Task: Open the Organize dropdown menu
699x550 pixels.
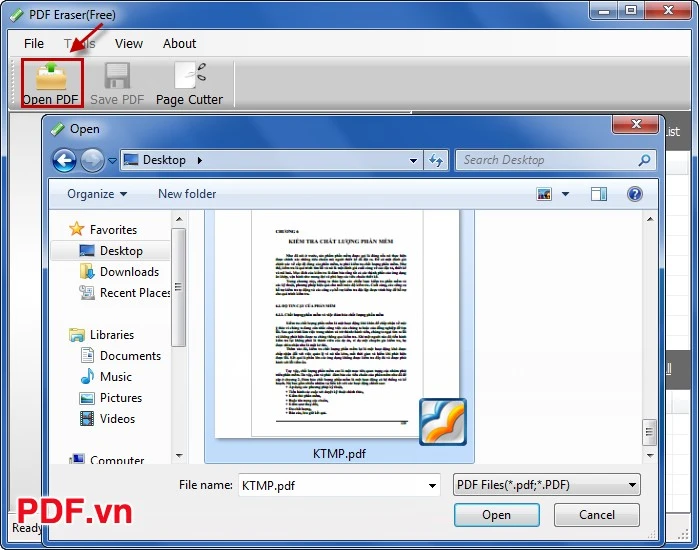Action: [97, 194]
